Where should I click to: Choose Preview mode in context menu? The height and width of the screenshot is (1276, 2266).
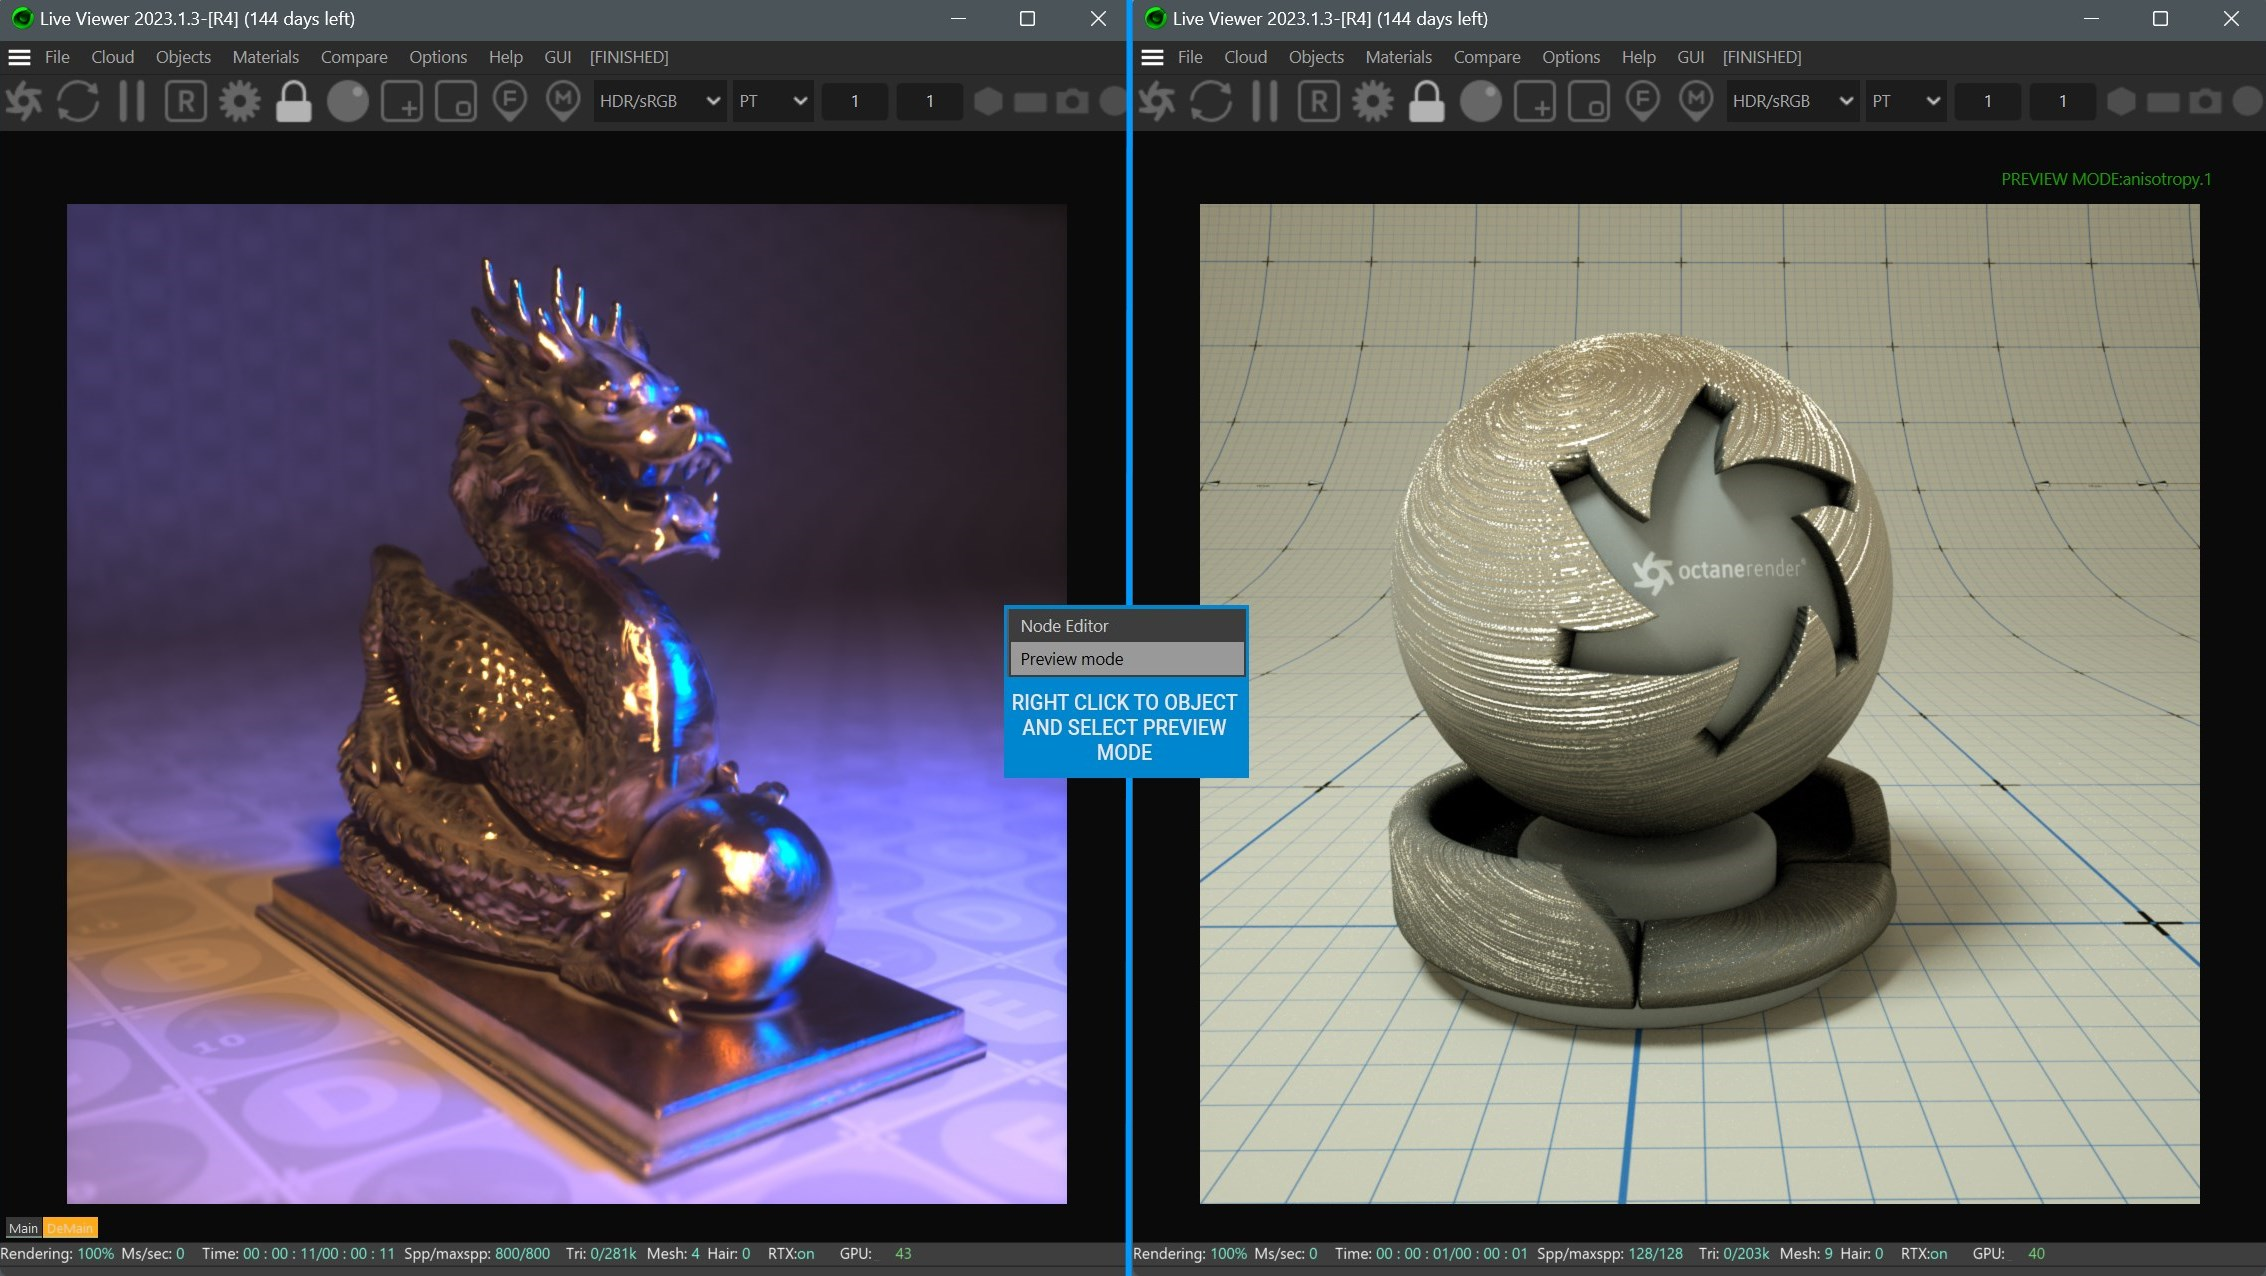(1126, 659)
